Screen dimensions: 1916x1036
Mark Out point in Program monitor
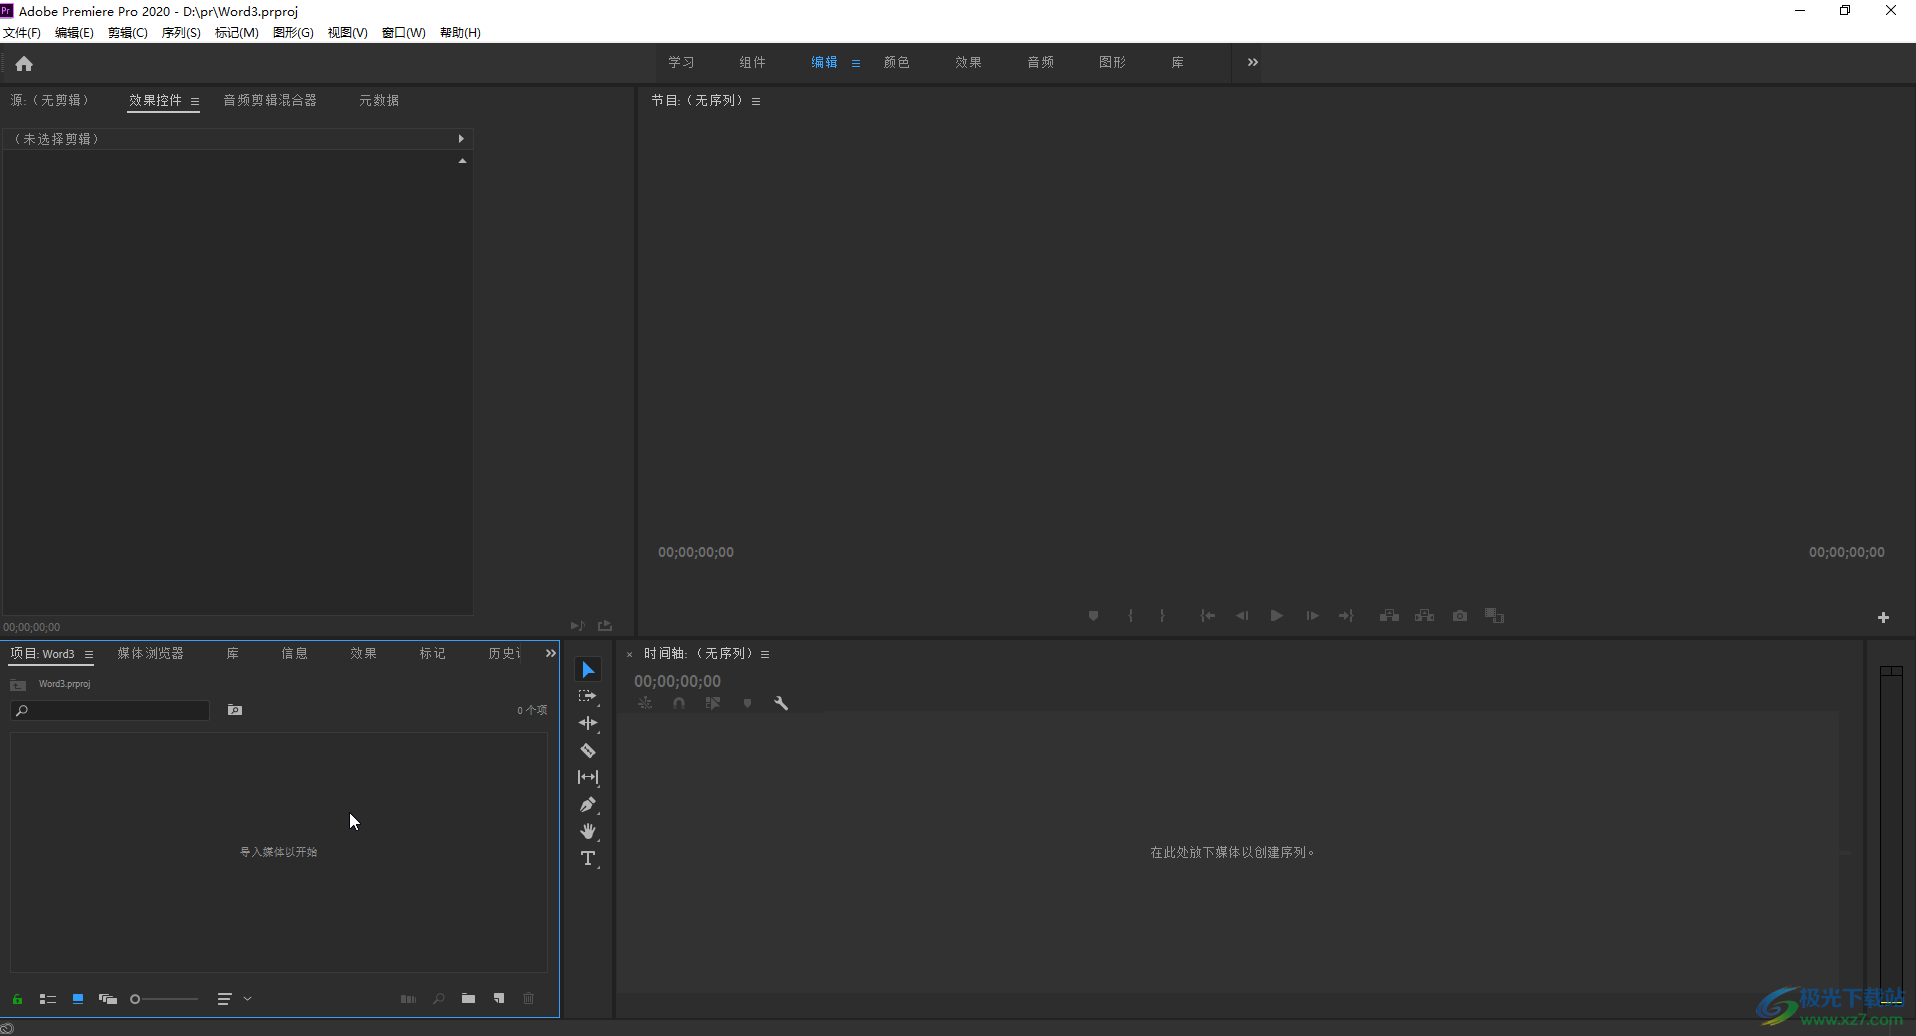tap(1162, 616)
